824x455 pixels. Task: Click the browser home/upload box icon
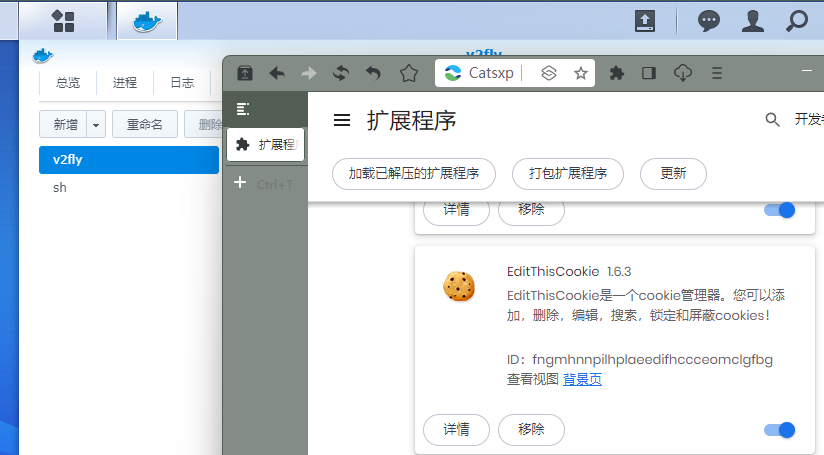(x=245, y=73)
